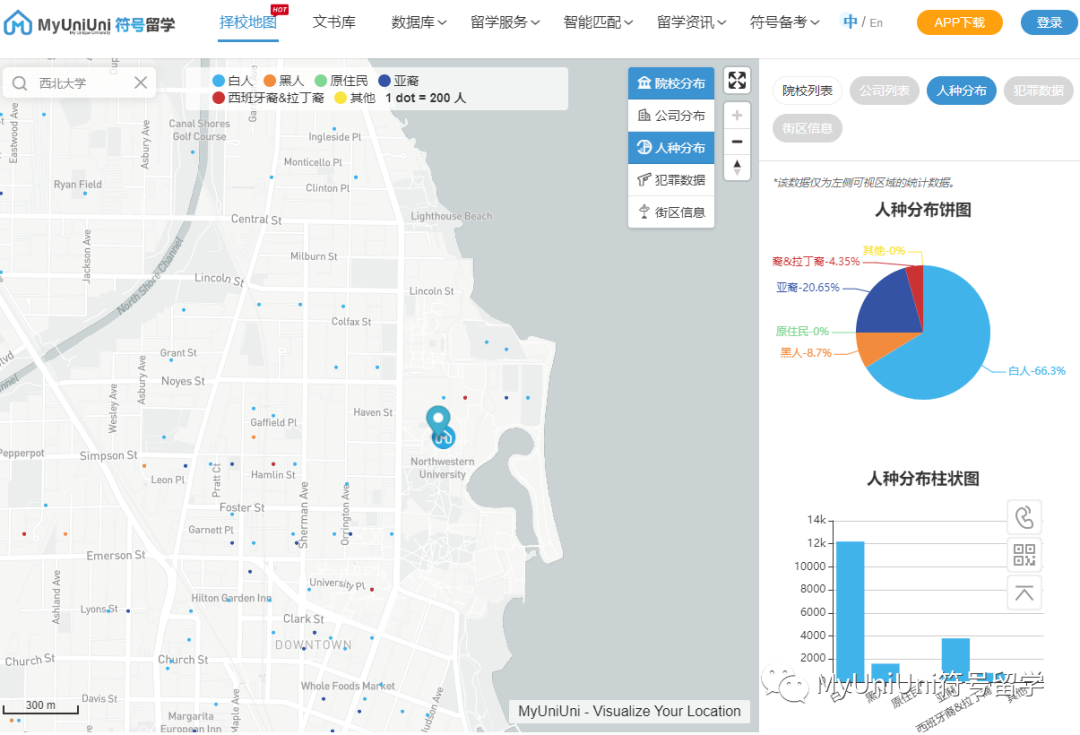Screen dimensions: 1080x735
Task: Go to 择校地图 in navigation
Action: pos(248,23)
